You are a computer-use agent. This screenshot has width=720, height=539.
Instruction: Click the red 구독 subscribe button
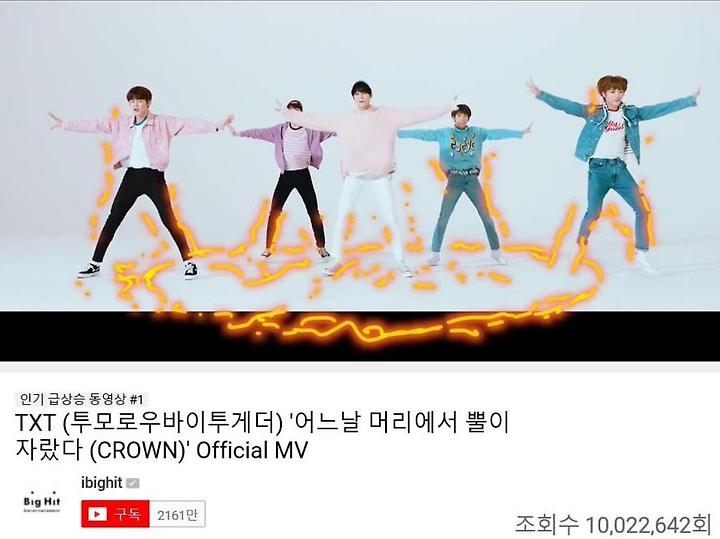[x=115, y=514]
